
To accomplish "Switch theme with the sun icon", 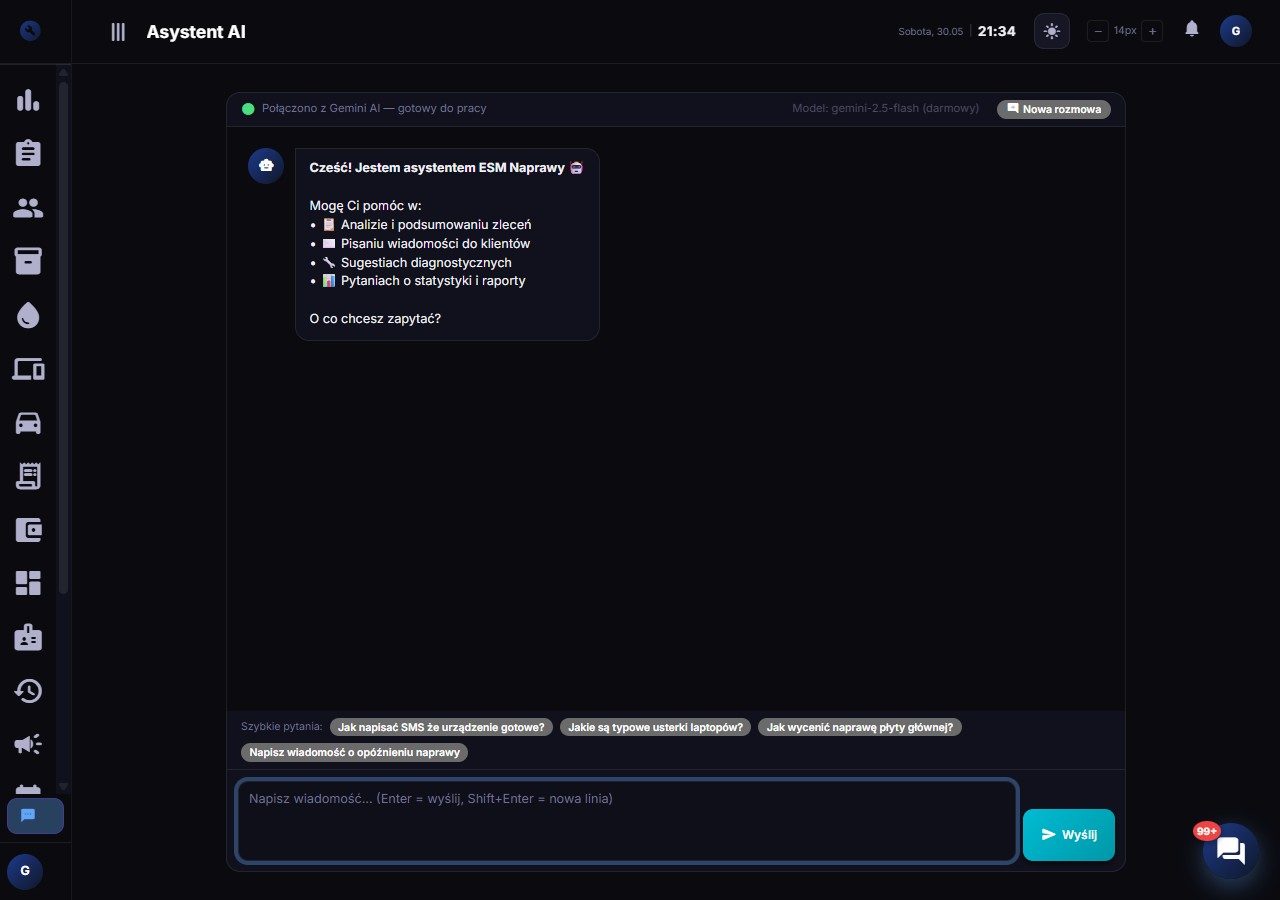I will (1052, 31).
